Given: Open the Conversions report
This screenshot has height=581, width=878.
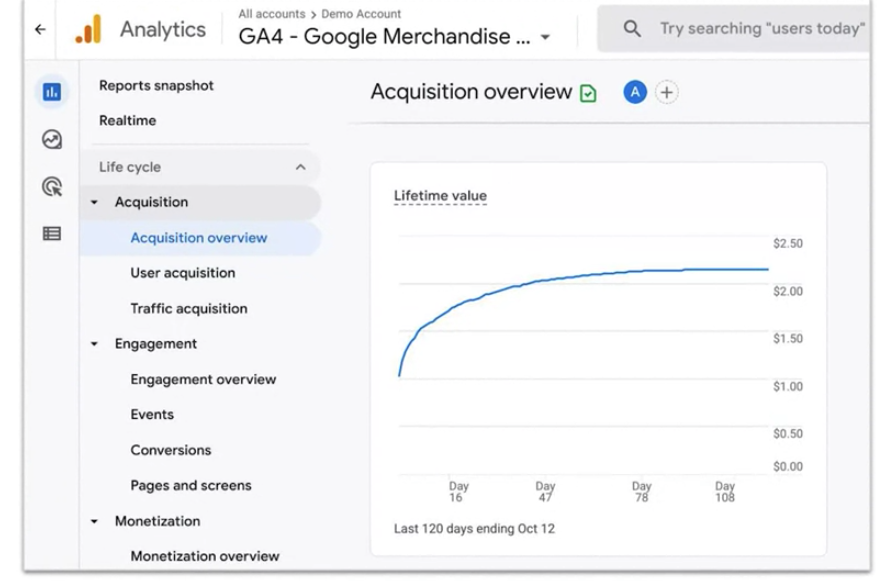Looking at the screenshot, I should [x=171, y=450].
